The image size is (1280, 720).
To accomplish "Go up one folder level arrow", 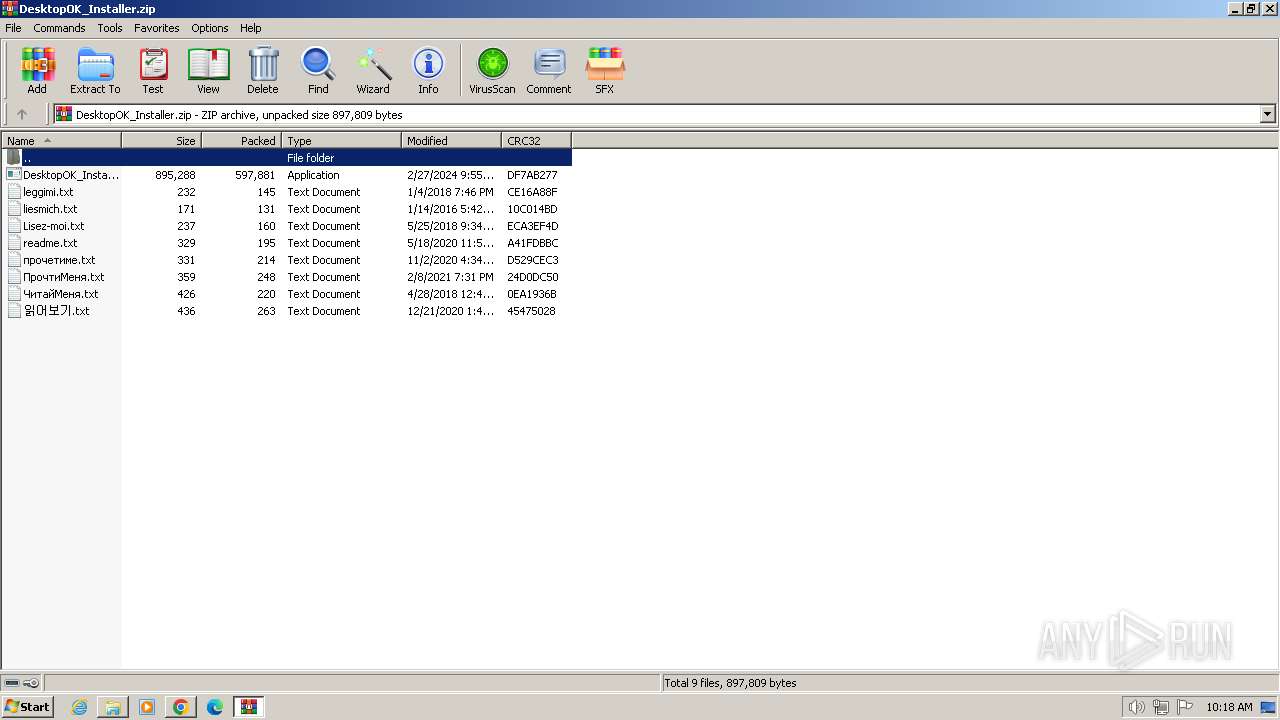I will coord(22,115).
